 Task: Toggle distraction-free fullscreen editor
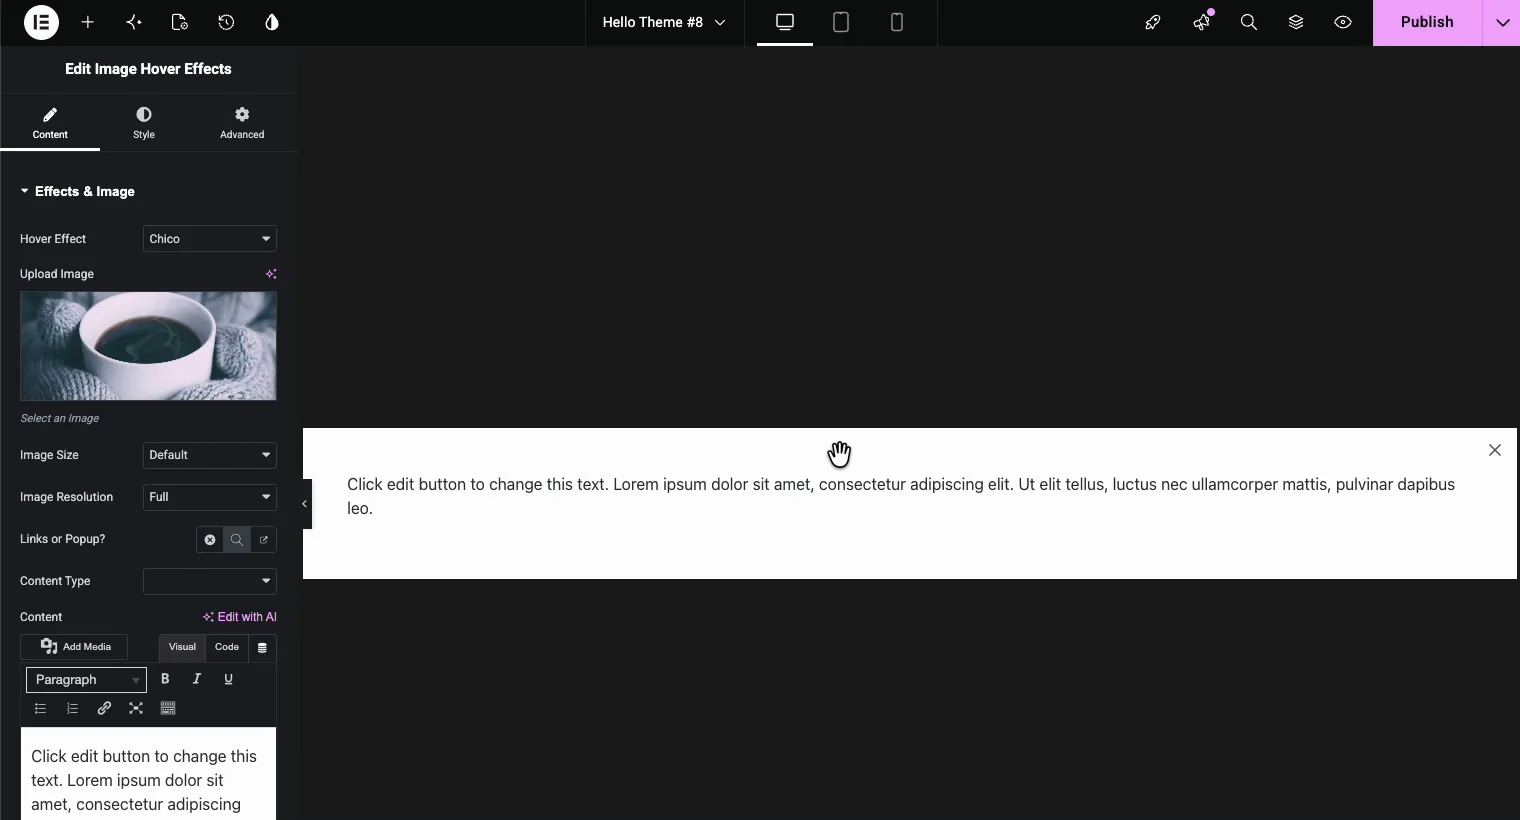click(x=136, y=708)
